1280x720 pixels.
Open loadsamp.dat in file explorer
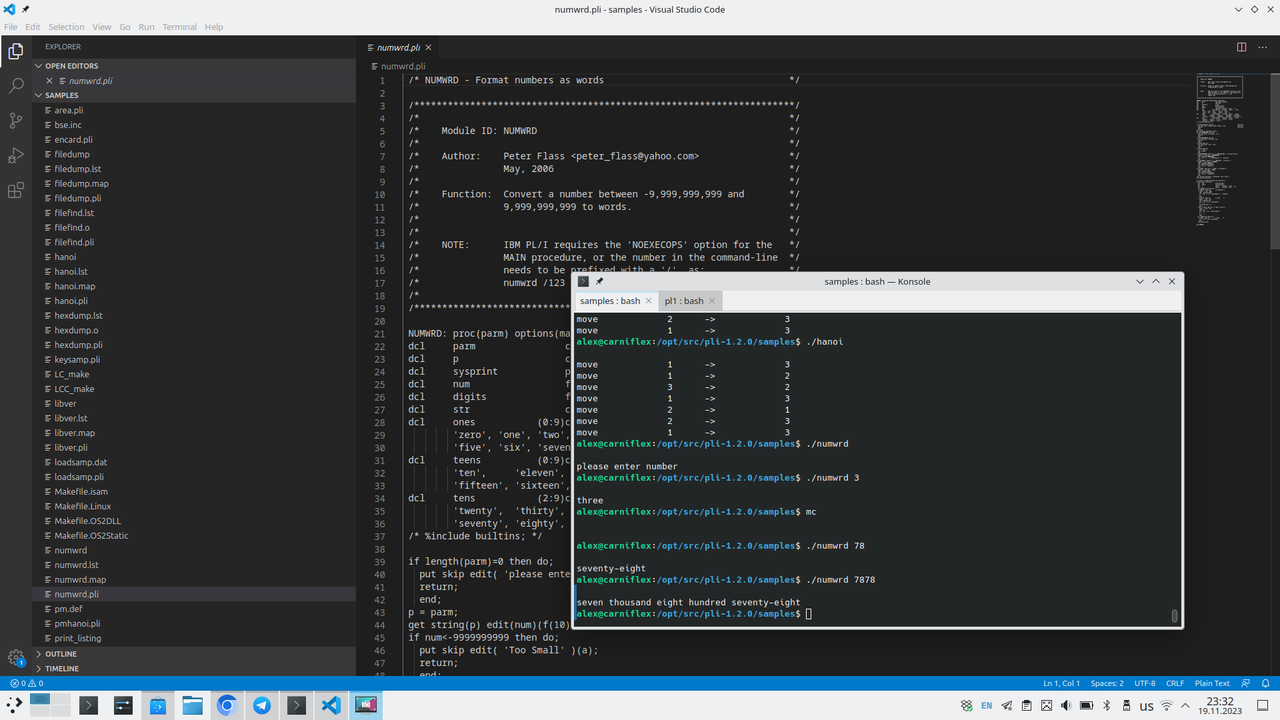tap(195, 462)
